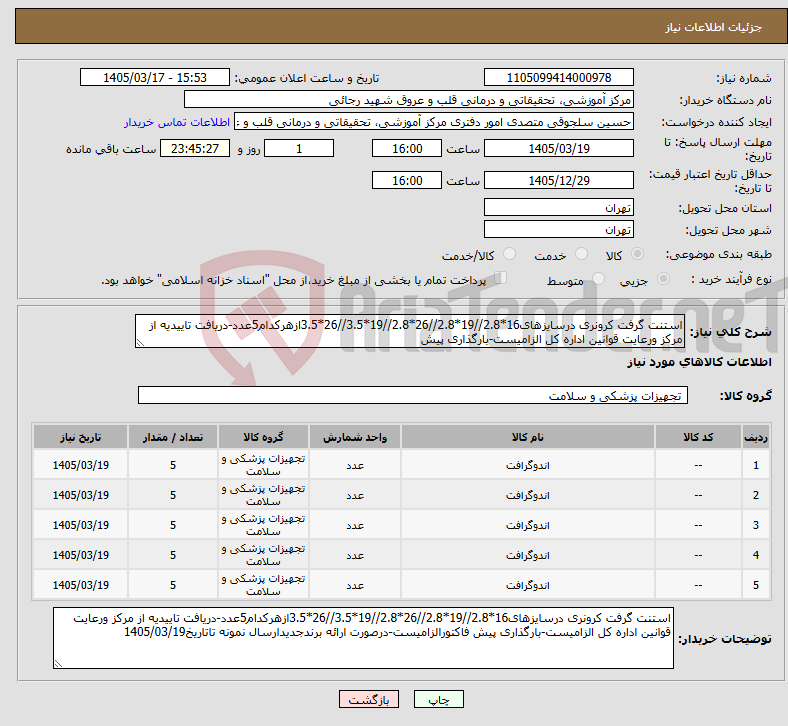
Task: Click the response deadline date 1405/03/19 field
Action: pos(558,149)
